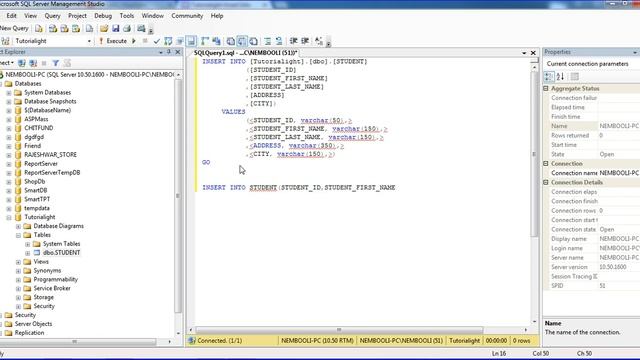Viewport: 640px width, 360px height.
Task: Select the SQLQuery1.sql tab
Action: tap(245, 53)
